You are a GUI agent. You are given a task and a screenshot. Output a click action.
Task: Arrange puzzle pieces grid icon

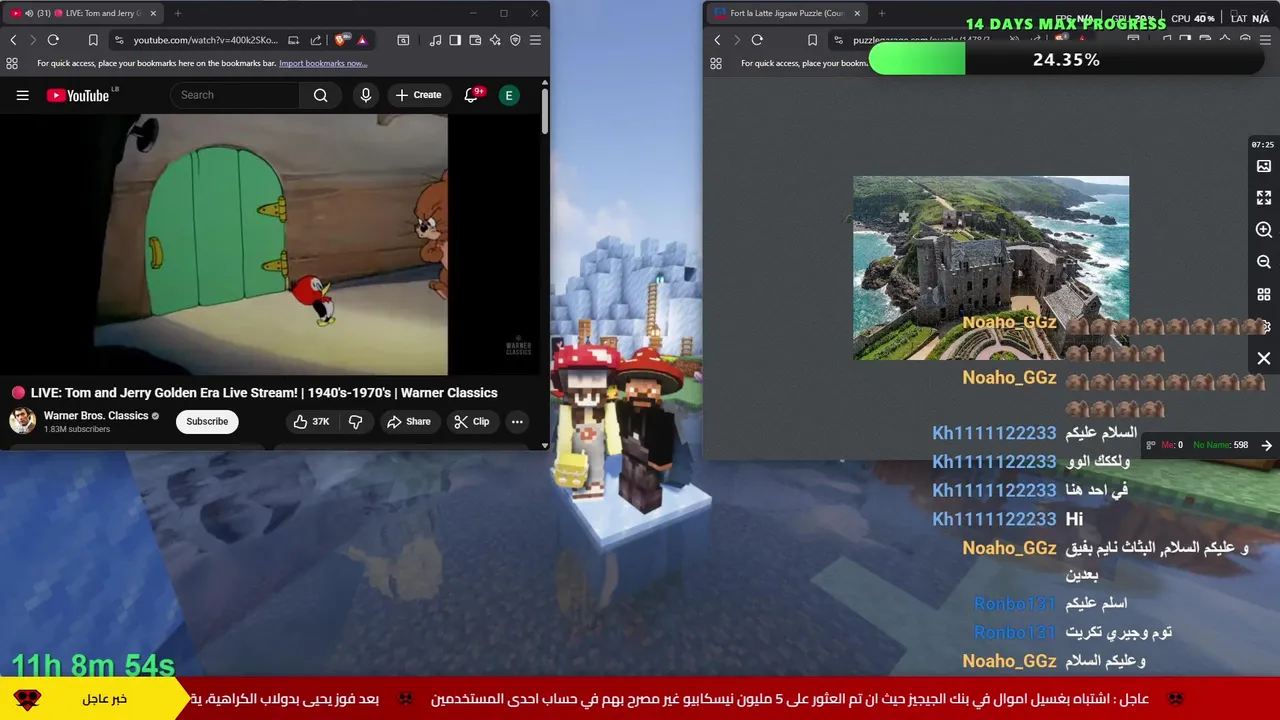coord(1264,295)
